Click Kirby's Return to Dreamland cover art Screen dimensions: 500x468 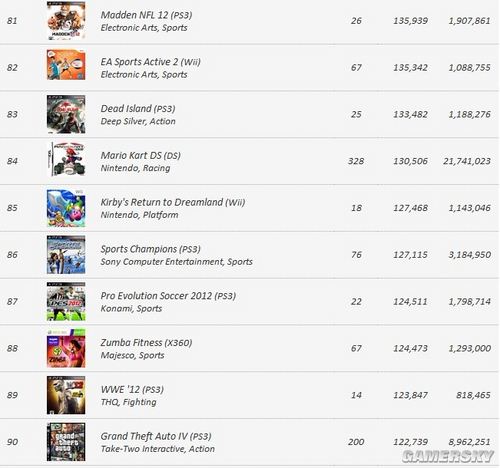point(66,208)
